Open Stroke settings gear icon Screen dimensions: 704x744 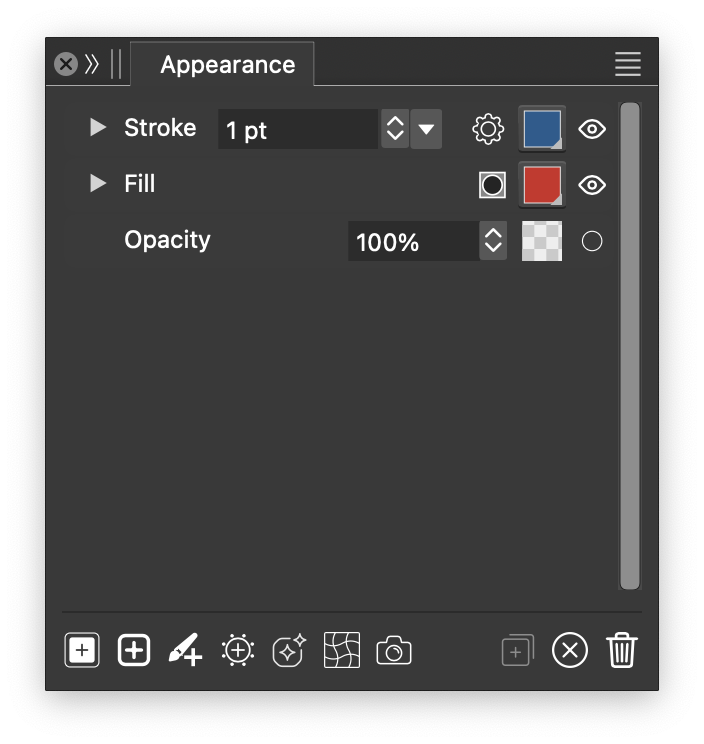tap(488, 129)
